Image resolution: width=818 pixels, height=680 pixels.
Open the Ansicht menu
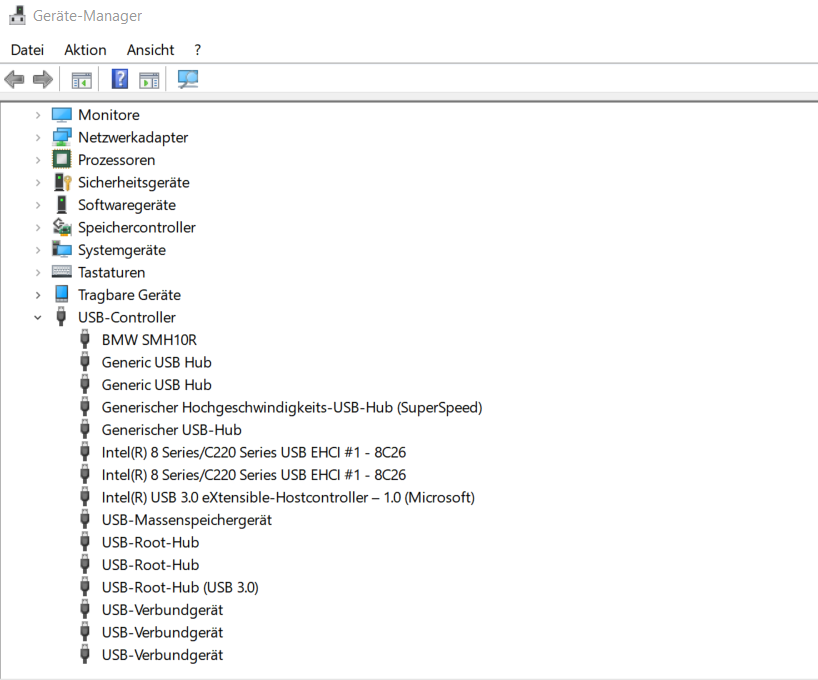pos(150,49)
